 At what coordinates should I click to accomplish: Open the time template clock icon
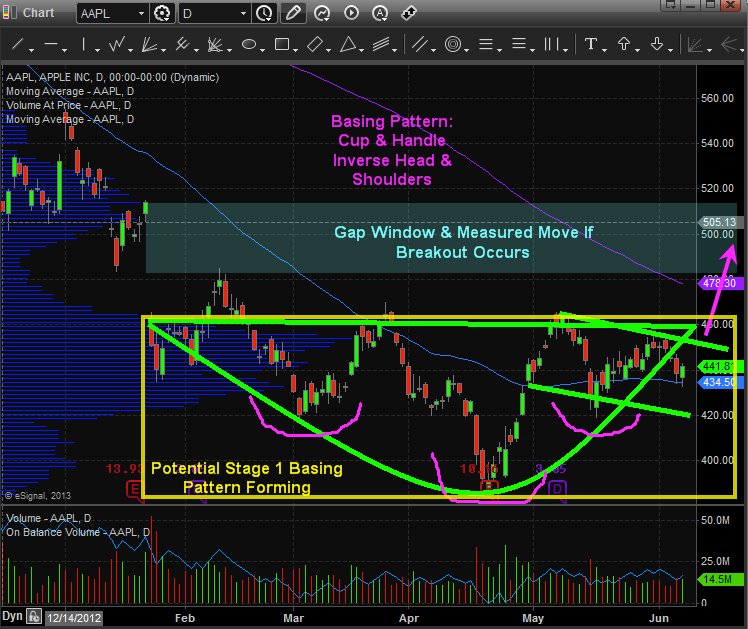(x=264, y=13)
